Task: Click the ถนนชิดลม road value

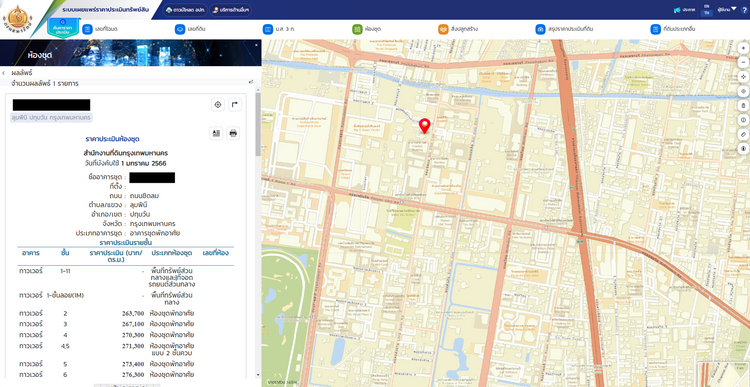Action: click(x=144, y=196)
